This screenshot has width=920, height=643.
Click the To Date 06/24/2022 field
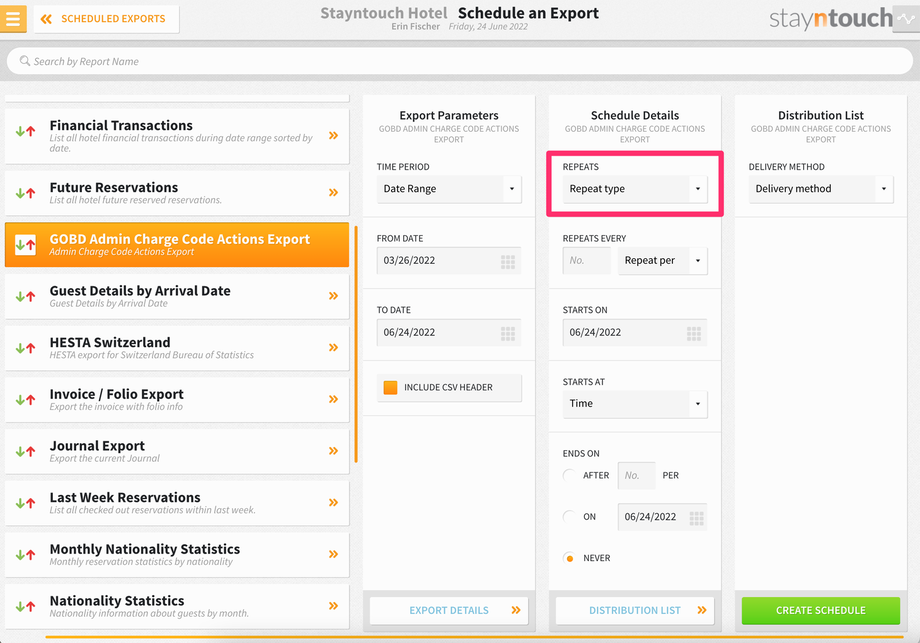coord(449,333)
